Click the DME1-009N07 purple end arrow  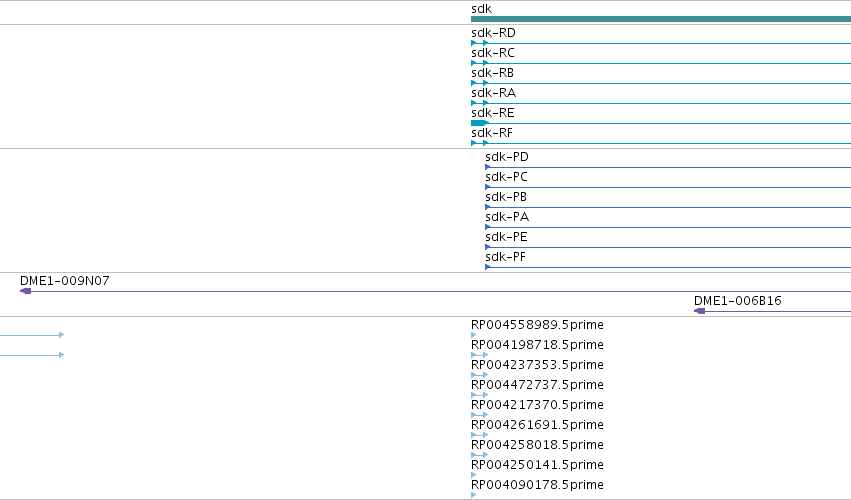(x=26, y=291)
